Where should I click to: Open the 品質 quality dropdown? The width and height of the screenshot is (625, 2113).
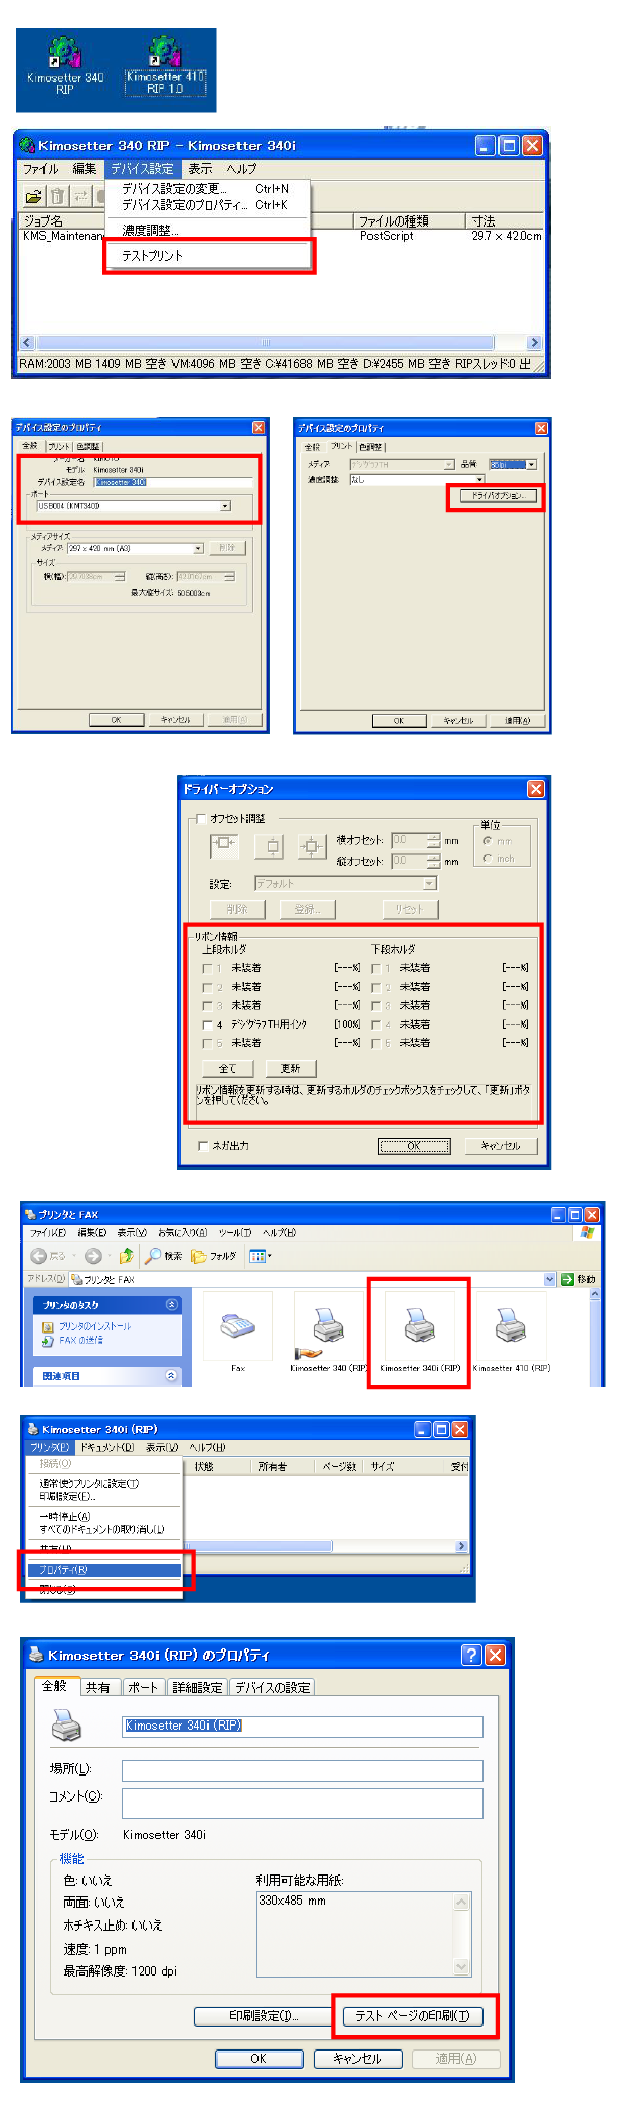(531, 464)
